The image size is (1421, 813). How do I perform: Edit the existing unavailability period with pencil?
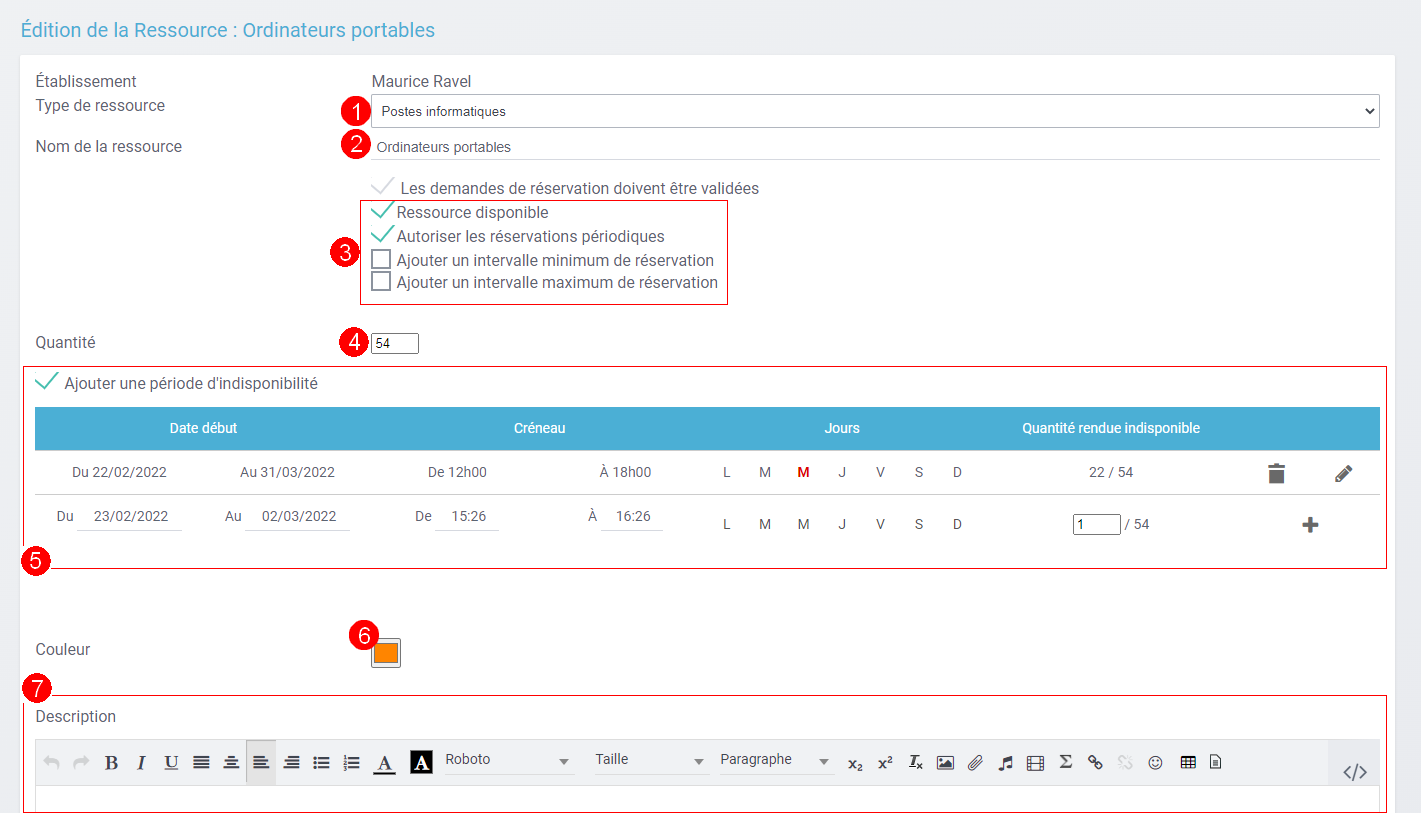(1344, 473)
